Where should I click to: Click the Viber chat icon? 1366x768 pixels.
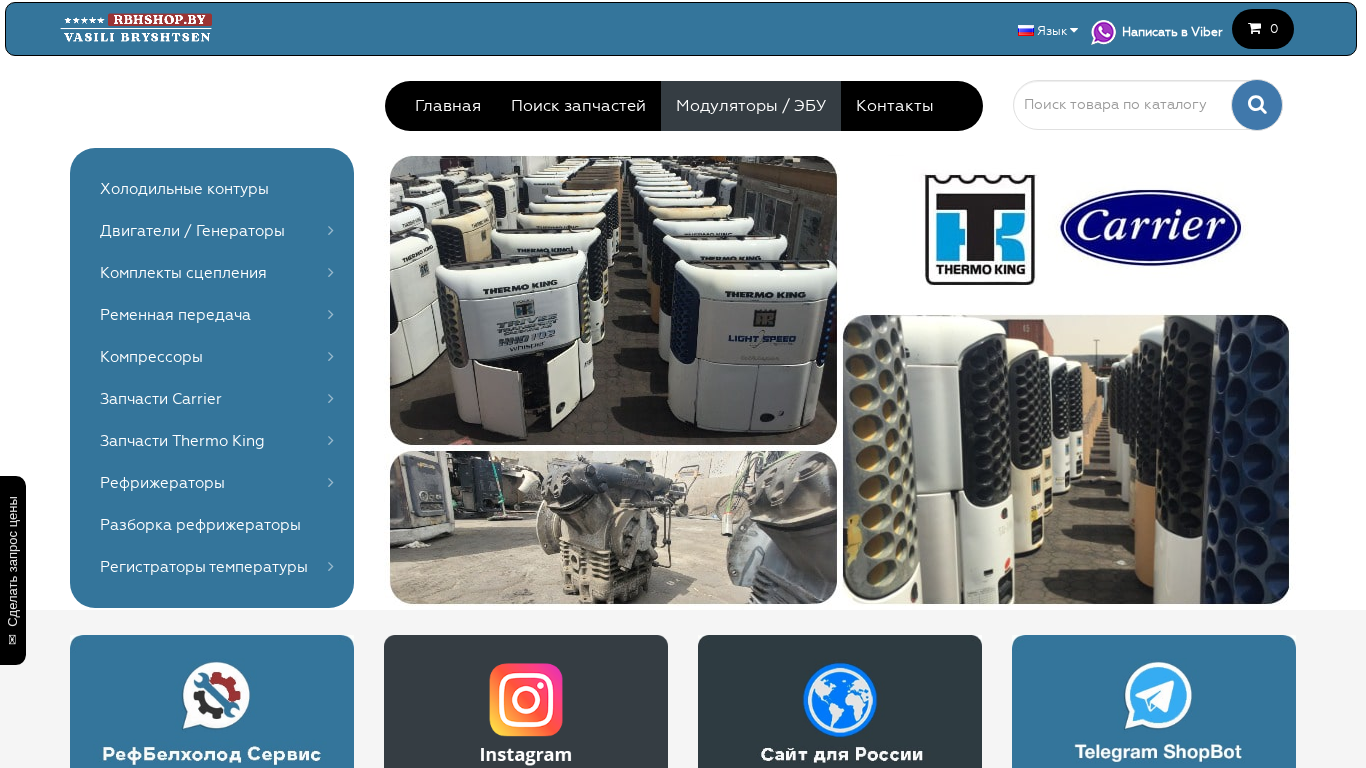1103,32
